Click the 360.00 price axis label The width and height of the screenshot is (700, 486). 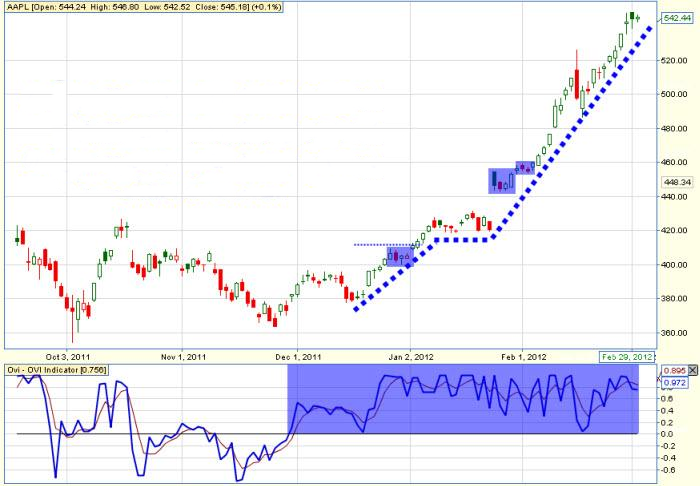point(674,333)
